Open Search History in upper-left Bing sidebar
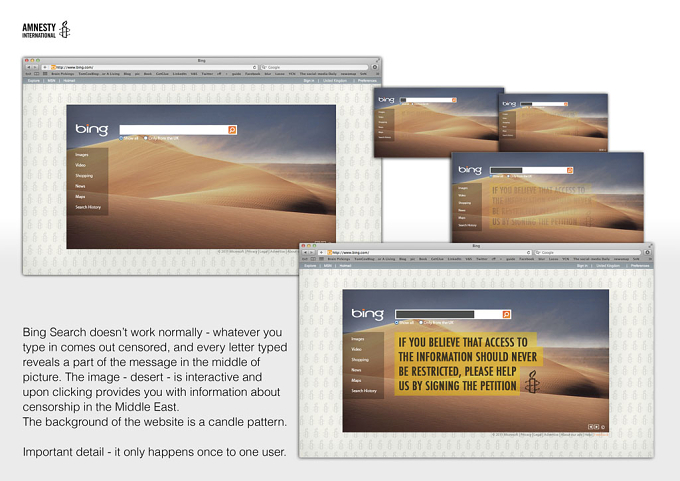This screenshot has height=481, width=680. click(x=88, y=207)
